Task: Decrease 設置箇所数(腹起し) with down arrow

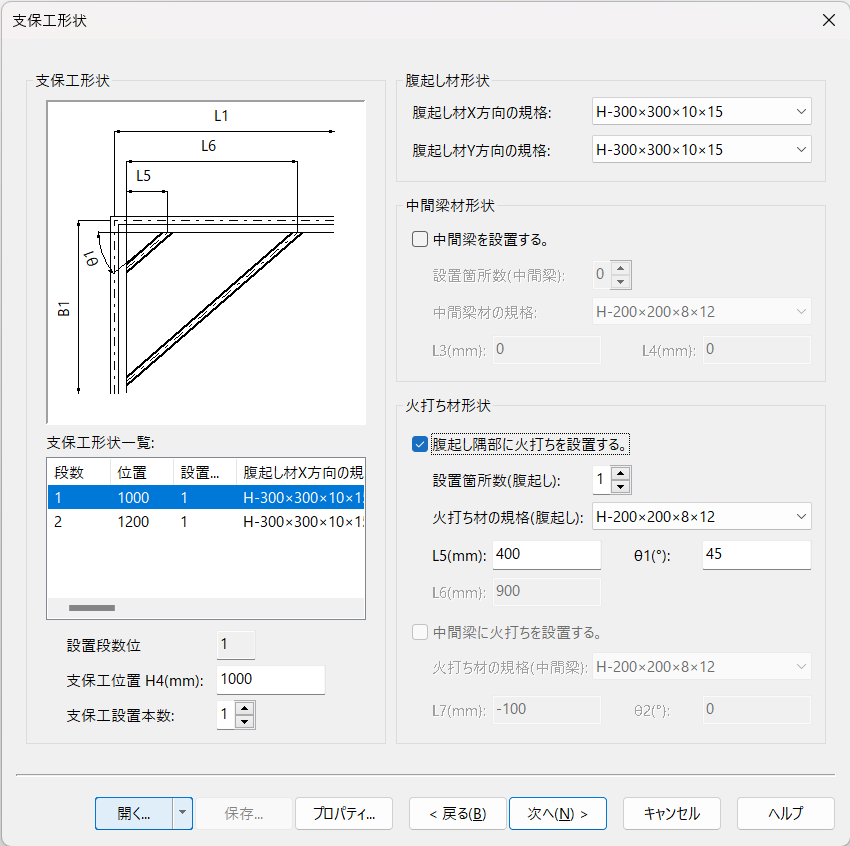Action: [x=621, y=487]
